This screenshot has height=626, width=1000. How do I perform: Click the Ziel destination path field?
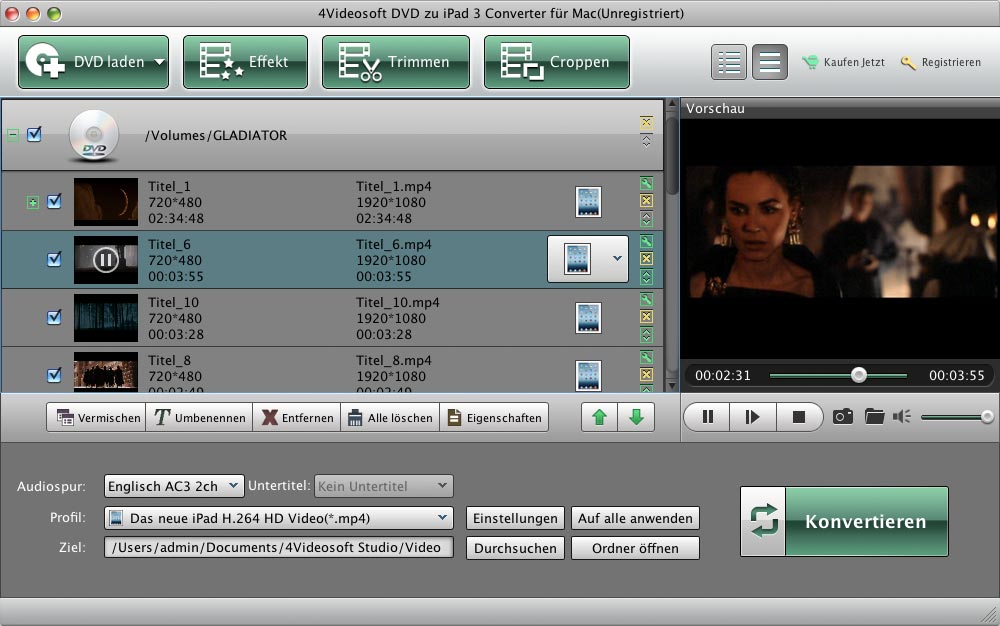click(279, 547)
